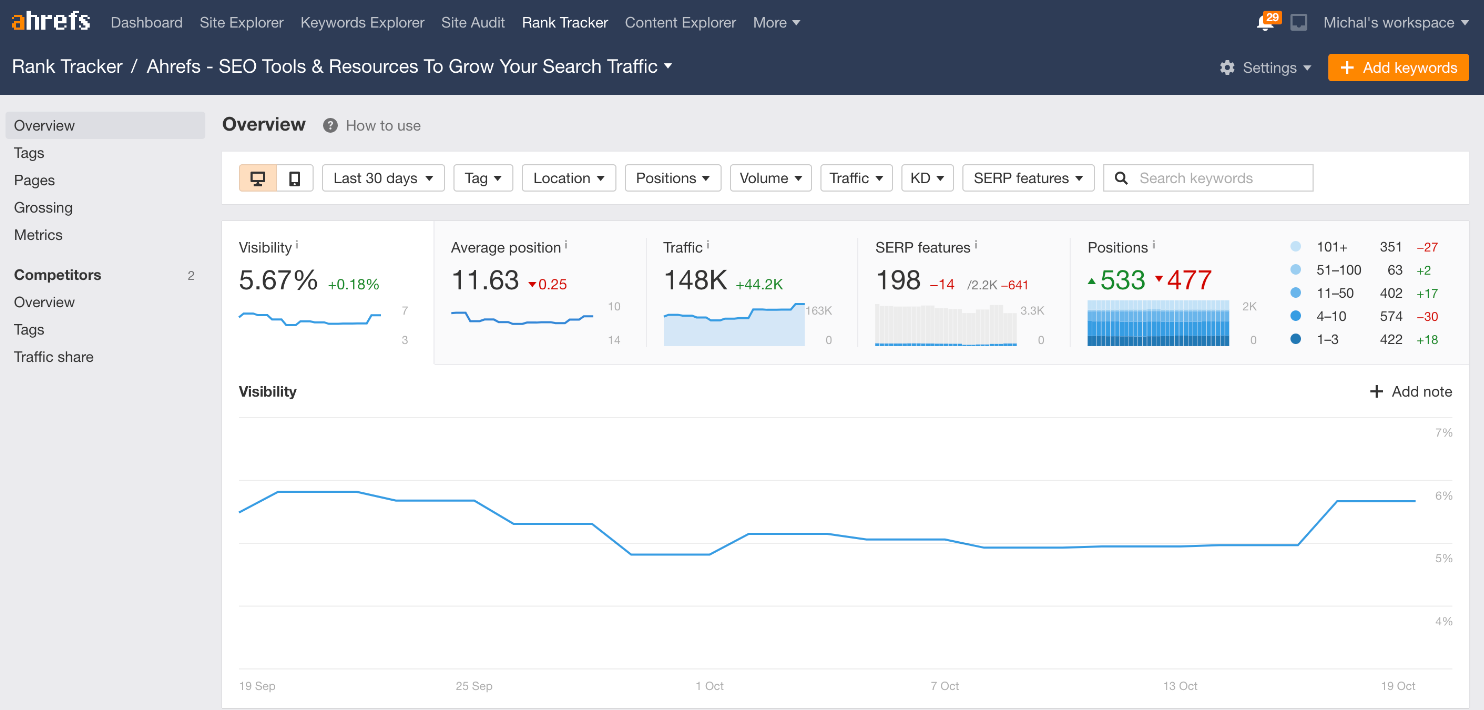Open the Location filter dropdown
This screenshot has height=710, width=1484.
569,178
